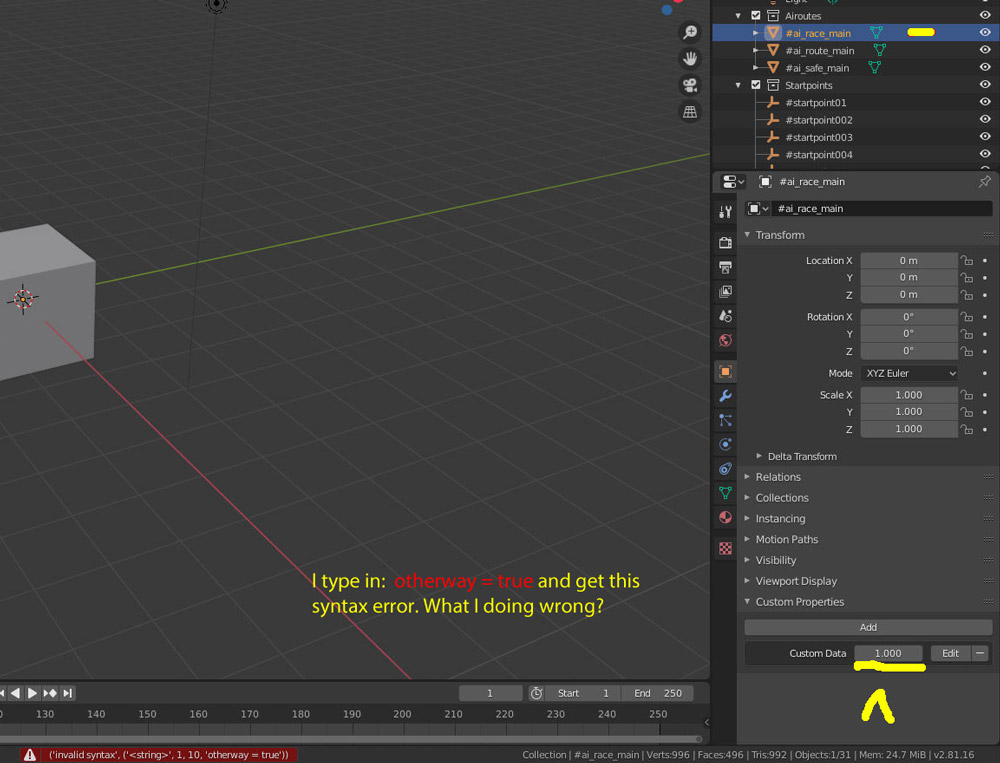Viewport: 1000px width, 763px height.
Task: Open the Properties editor type menu
Action: click(733, 182)
